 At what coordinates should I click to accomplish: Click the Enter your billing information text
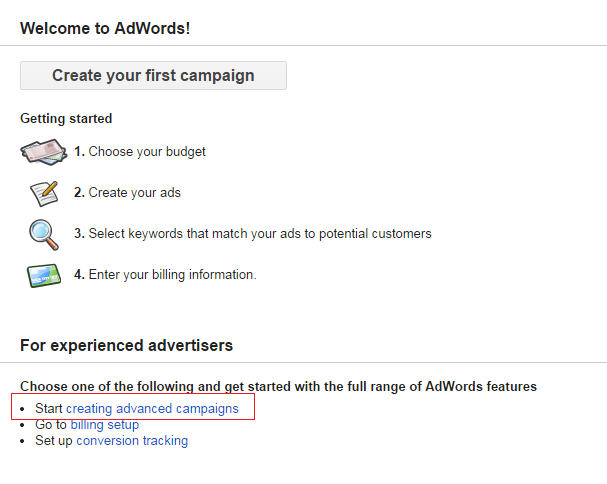point(165,275)
